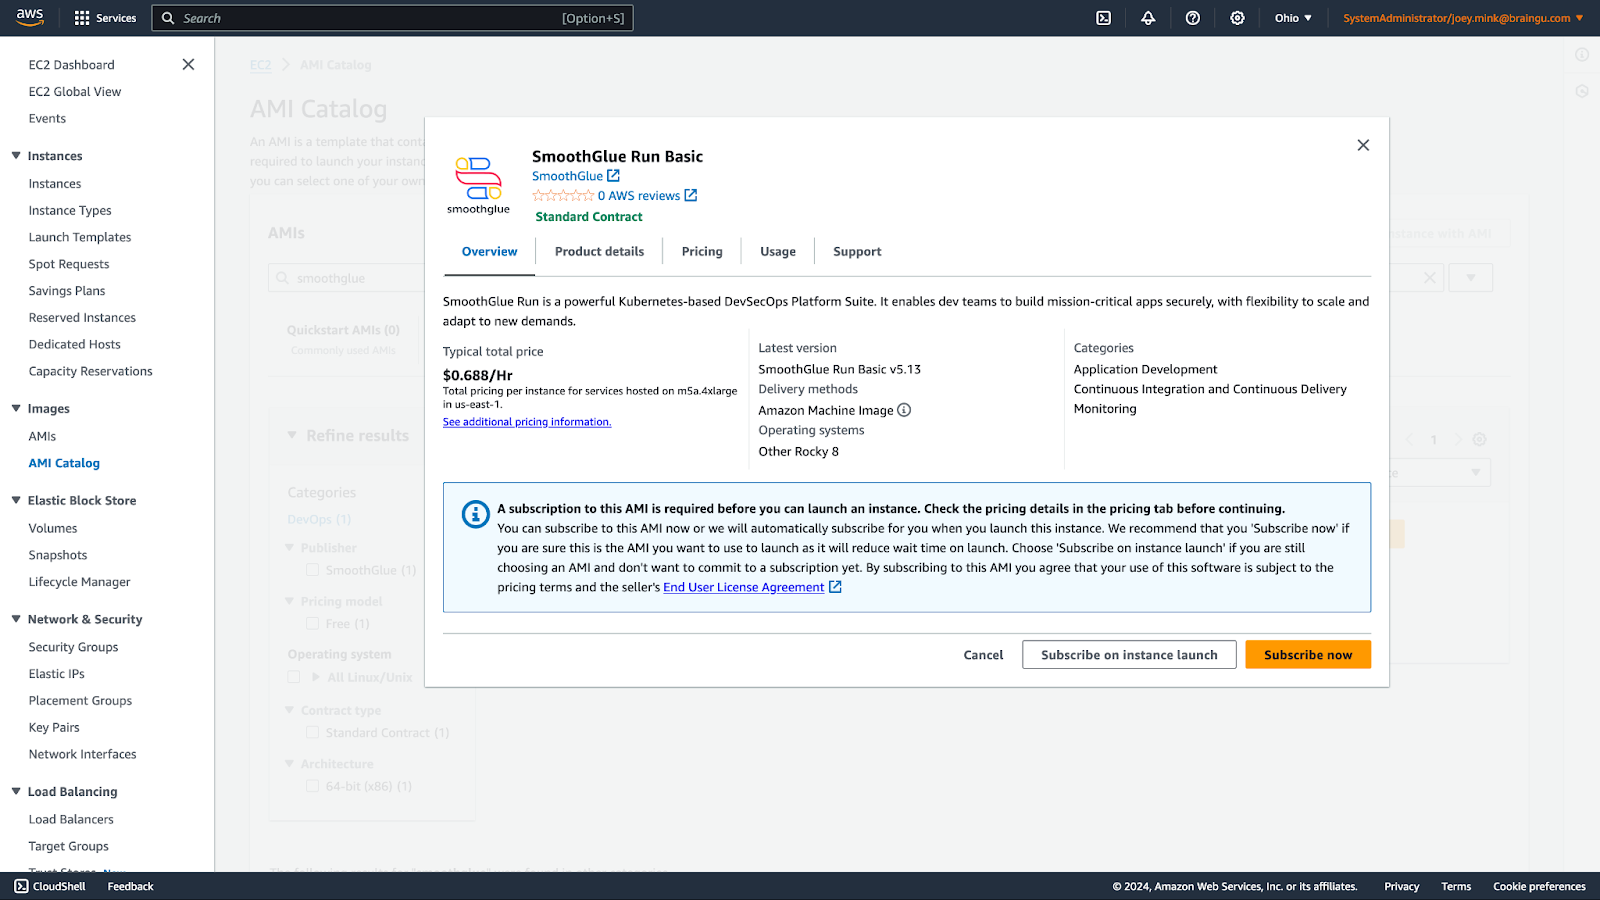
Task: Click the End User License Agreement external icon
Action: point(835,587)
